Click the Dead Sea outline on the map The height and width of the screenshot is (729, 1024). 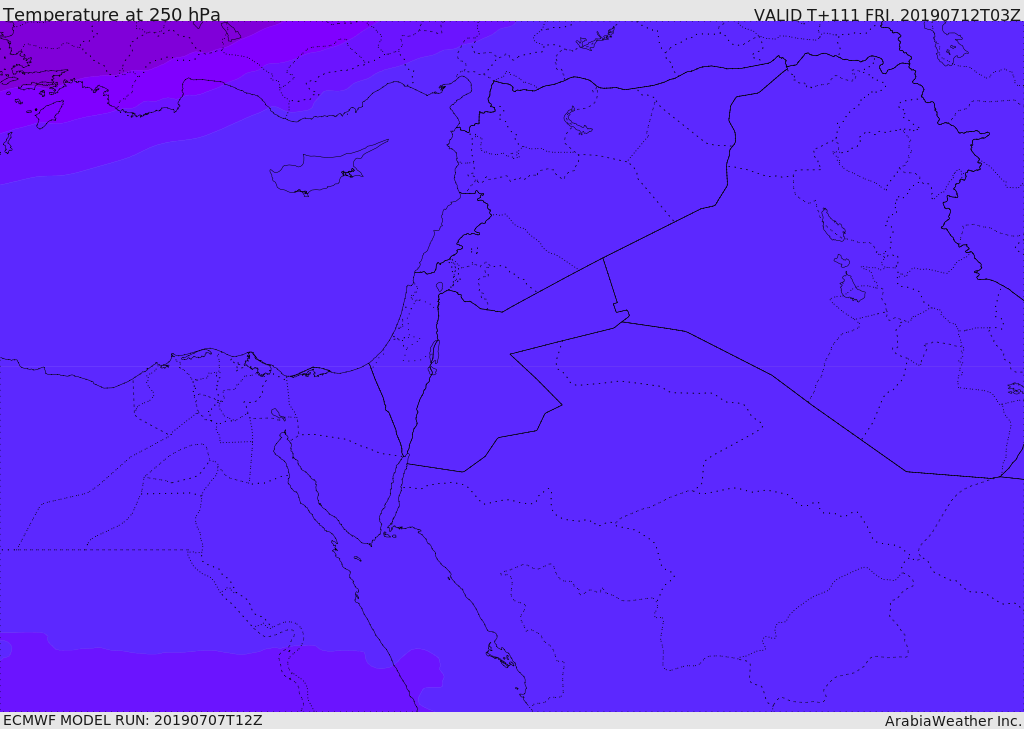(x=434, y=357)
